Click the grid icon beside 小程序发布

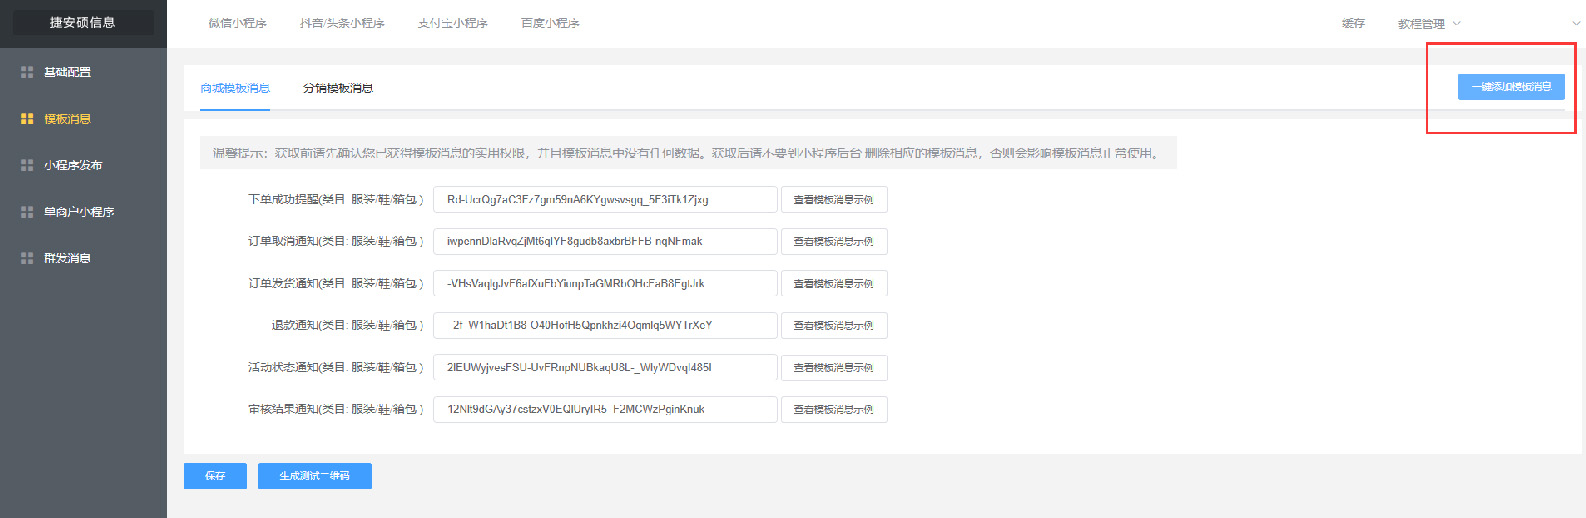[27, 165]
